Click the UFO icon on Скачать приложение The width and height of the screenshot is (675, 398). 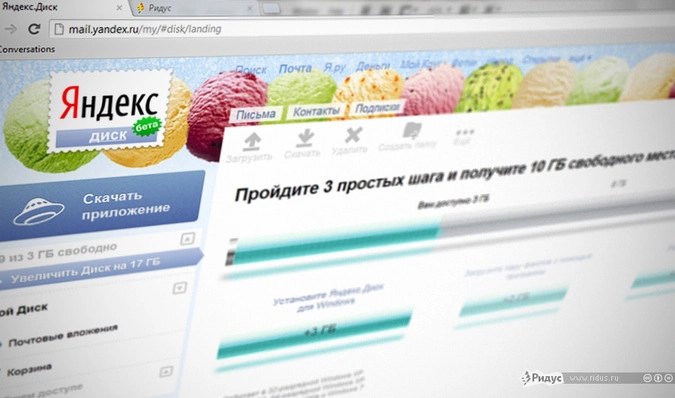(x=38, y=210)
